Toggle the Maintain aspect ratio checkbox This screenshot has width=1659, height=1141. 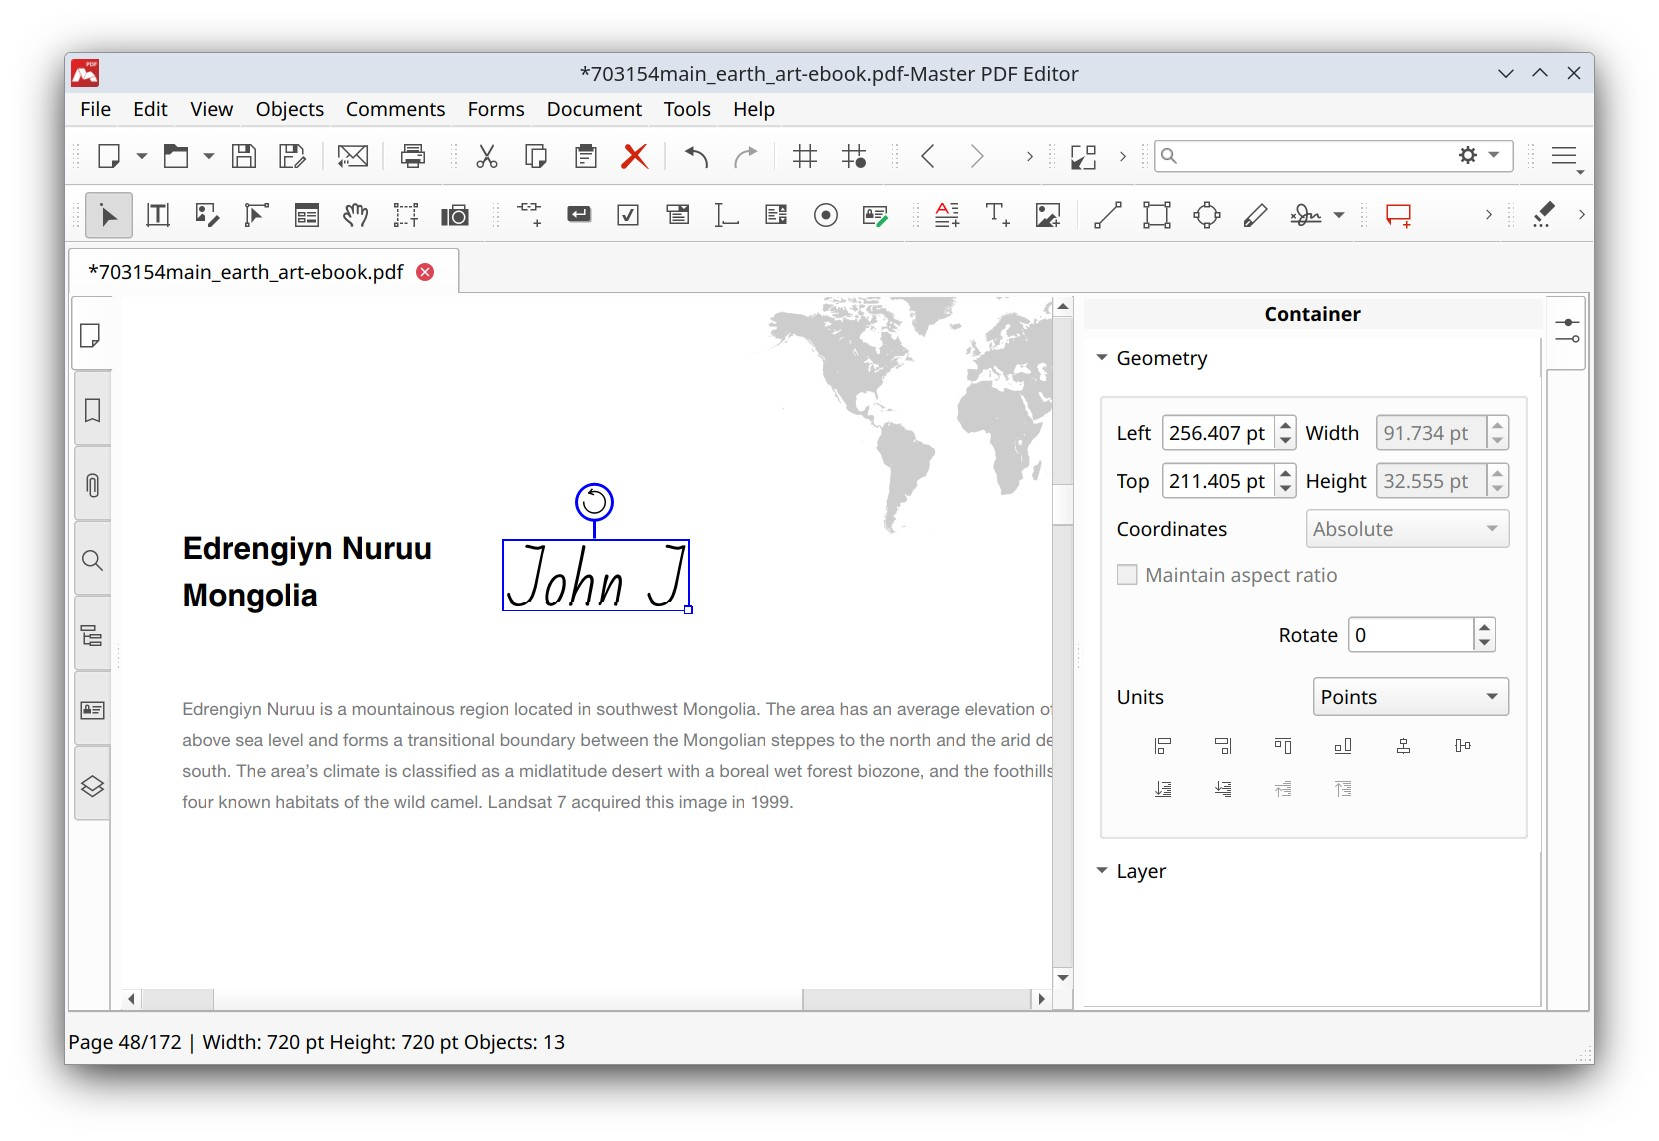click(1127, 575)
